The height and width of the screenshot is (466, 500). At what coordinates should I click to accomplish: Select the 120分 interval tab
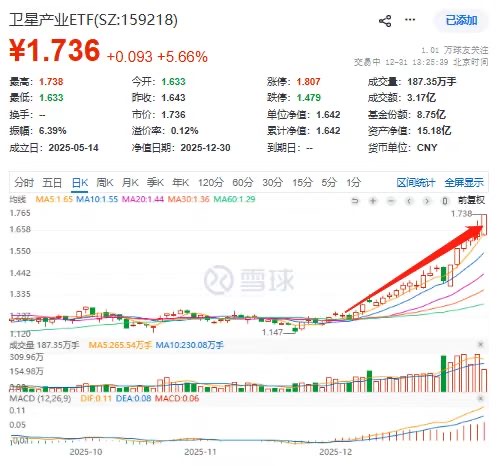211,182
